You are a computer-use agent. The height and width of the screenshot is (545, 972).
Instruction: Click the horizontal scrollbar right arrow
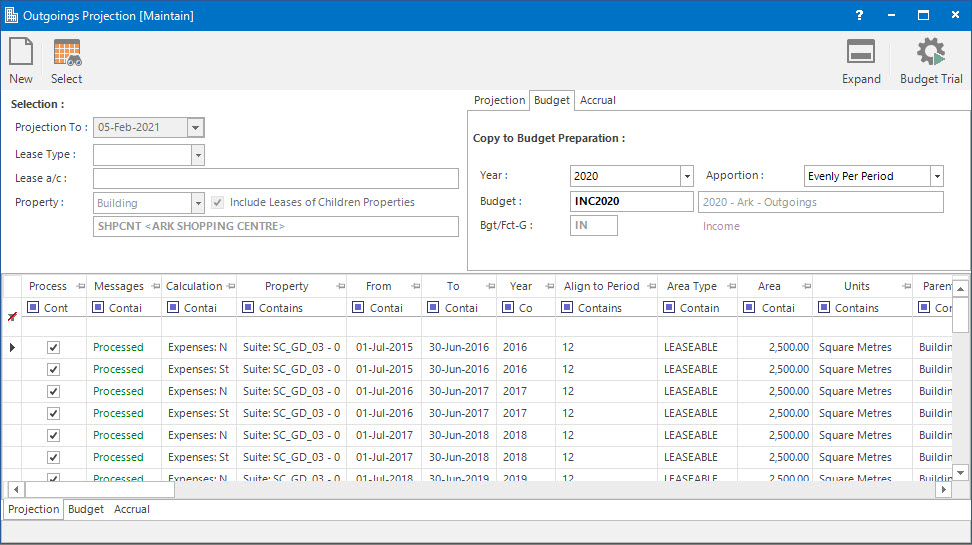click(942, 490)
